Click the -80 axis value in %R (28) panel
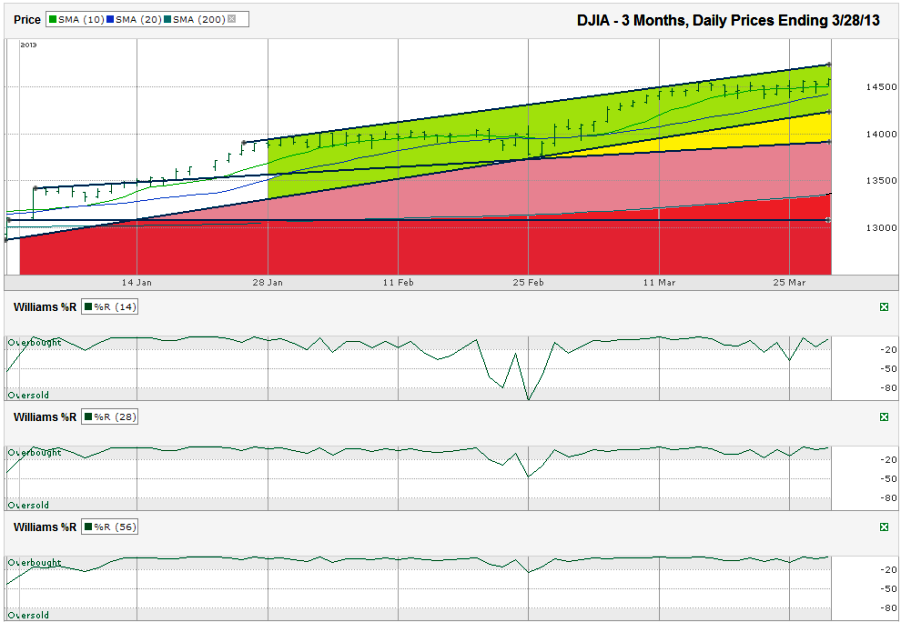This screenshot has height=622, width=901. [889, 498]
